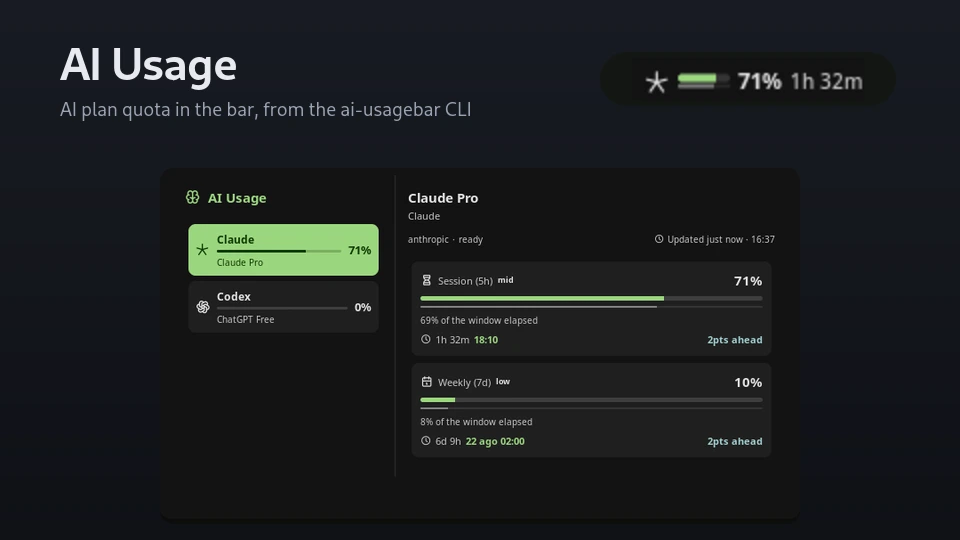The height and width of the screenshot is (540, 960).
Task: Click the clock icon beside 6d 9h
Action: 426,441
